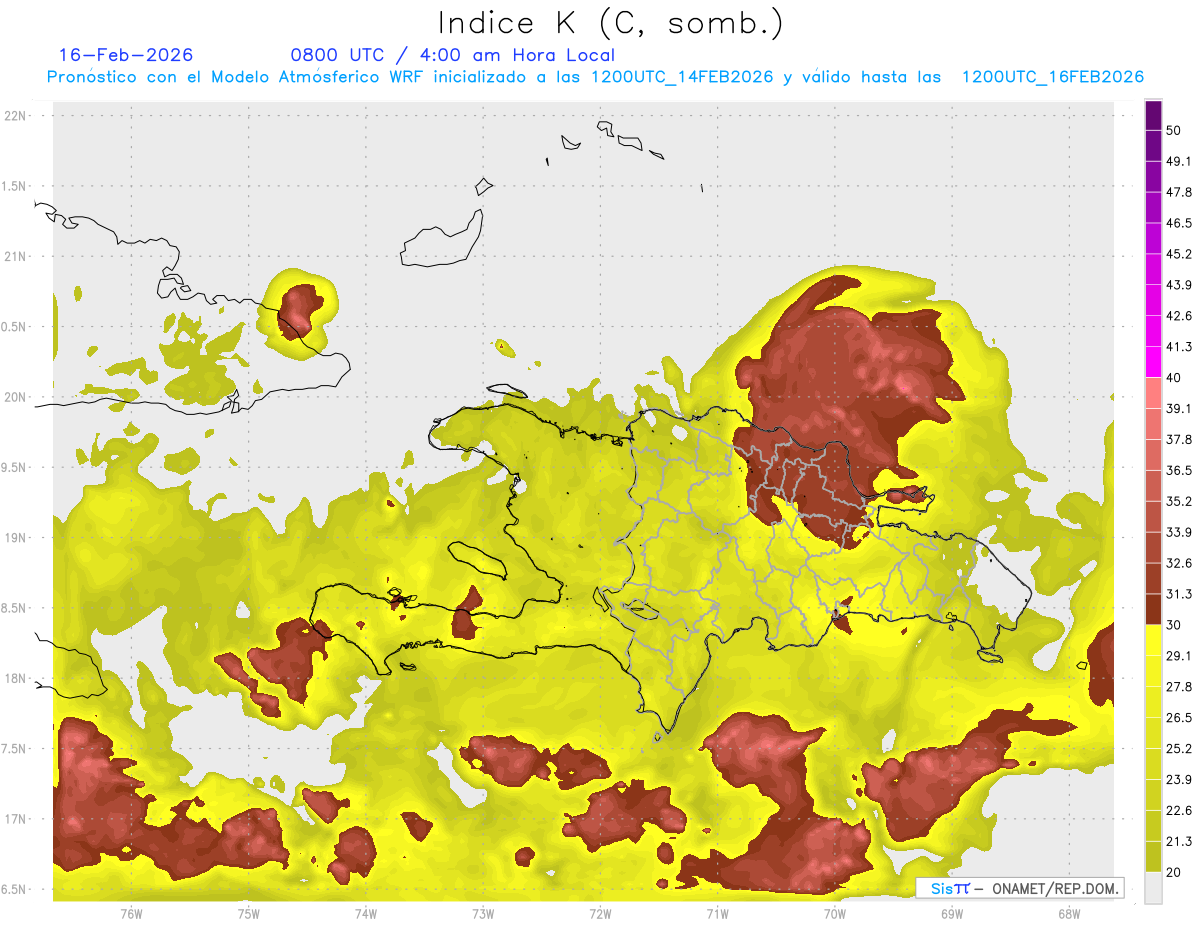The width and height of the screenshot is (1200, 927).
Task: Click the 'Indice K (C, somb.)' title
Action: pos(611,23)
